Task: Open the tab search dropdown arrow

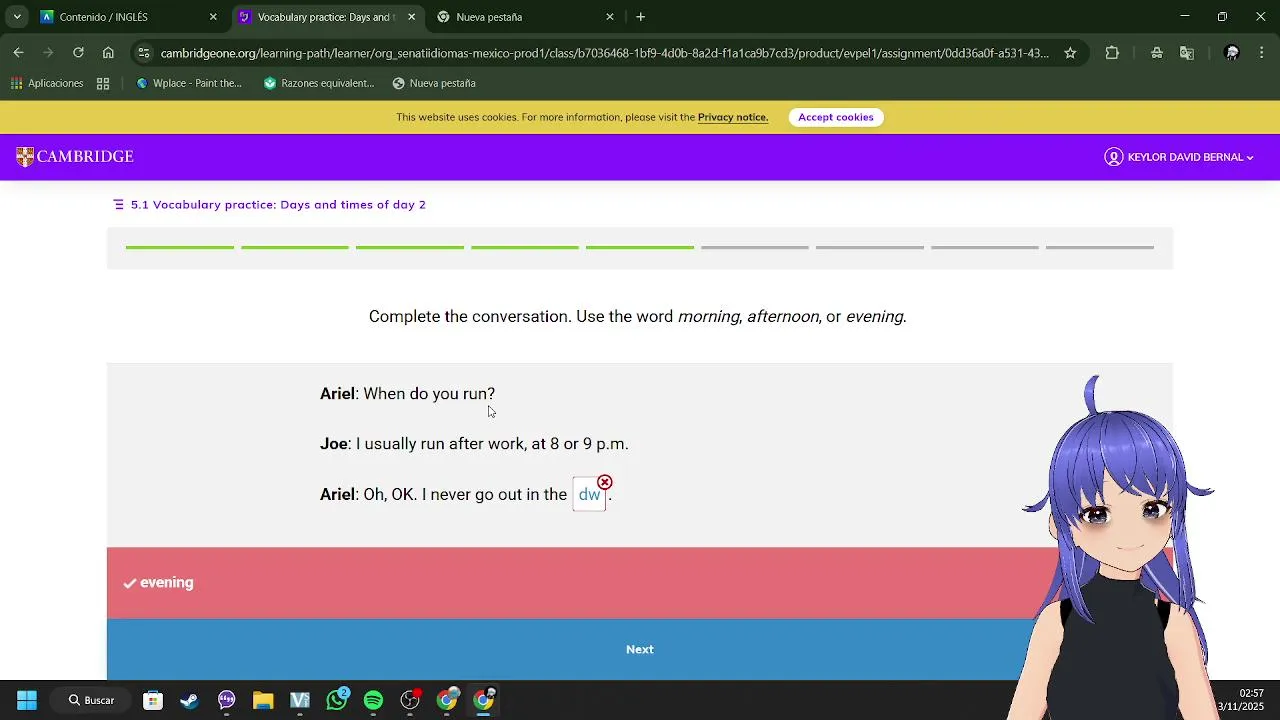Action: tap(17, 17)
